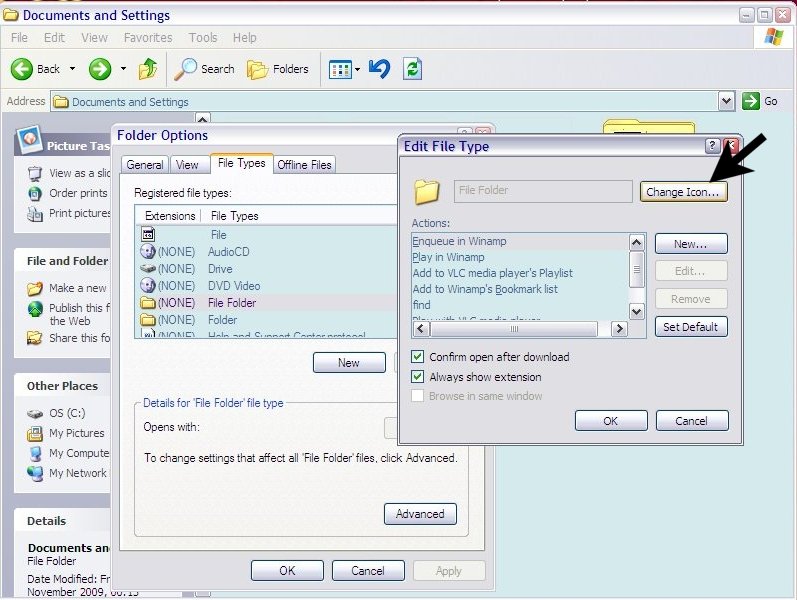Viewport: 797px width, 600px height.
Task: Click New button under registered file types
Action: tap(349, 363)
